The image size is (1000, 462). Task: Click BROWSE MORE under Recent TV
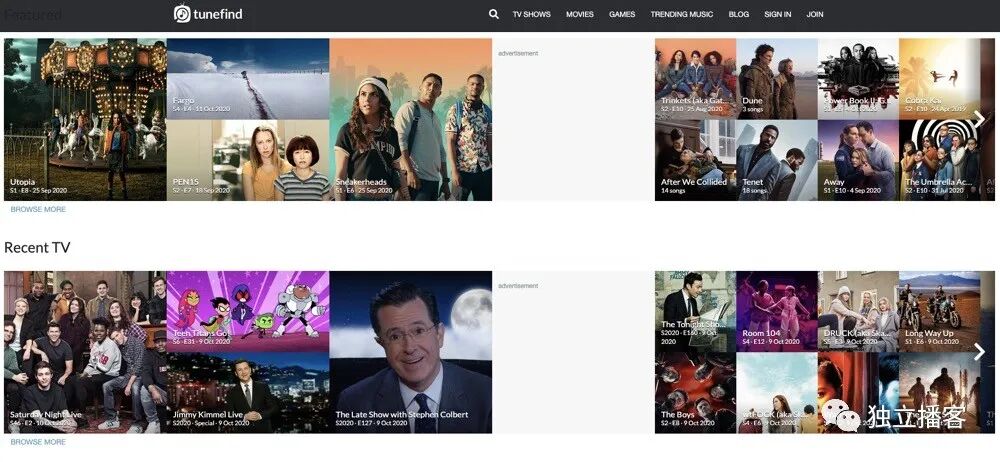tap(38, 442)
